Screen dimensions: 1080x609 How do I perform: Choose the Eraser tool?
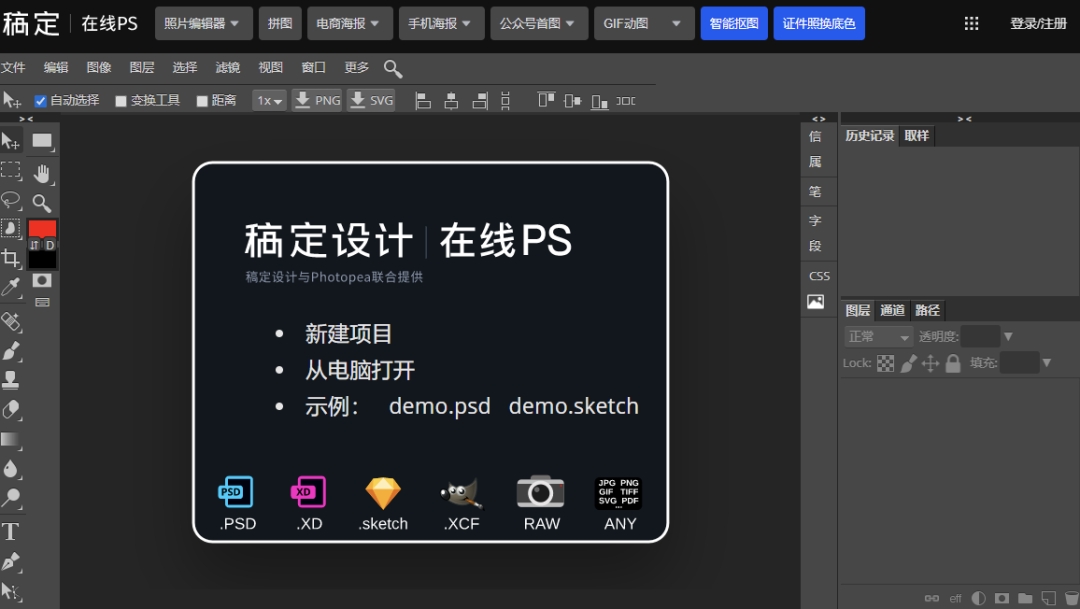pos(11,409)
